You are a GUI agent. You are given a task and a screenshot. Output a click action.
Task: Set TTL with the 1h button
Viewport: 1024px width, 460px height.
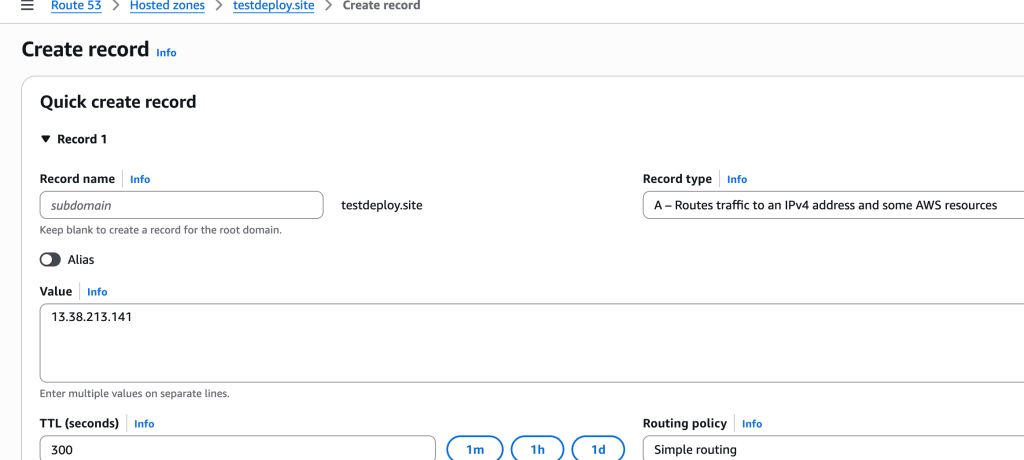537,449
